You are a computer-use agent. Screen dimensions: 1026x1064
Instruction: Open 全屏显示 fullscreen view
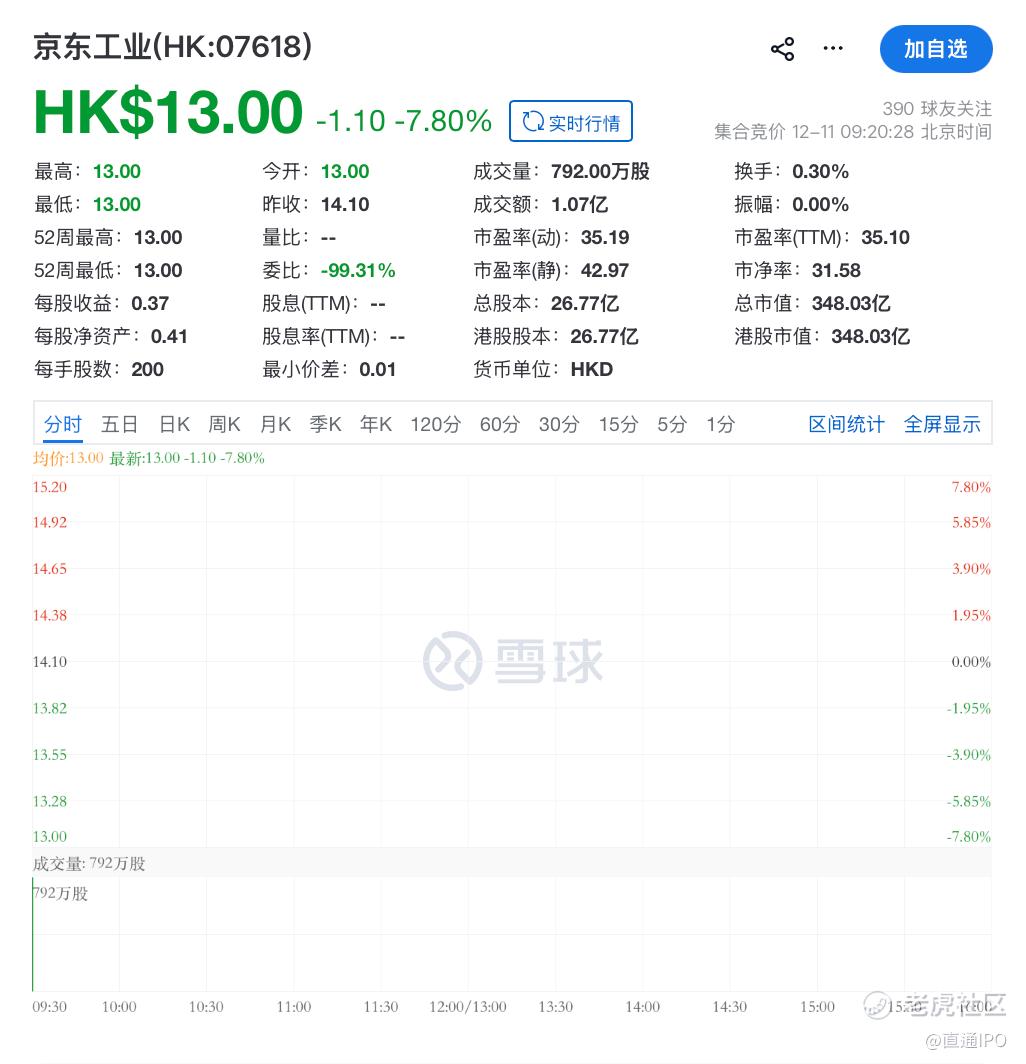tap(942, 424)
